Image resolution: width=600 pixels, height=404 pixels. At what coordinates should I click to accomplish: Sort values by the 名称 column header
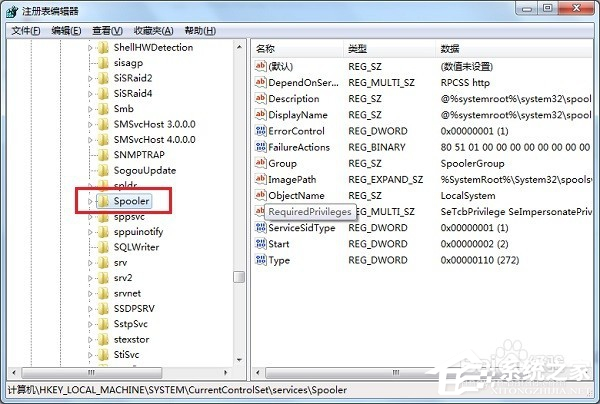265,49
